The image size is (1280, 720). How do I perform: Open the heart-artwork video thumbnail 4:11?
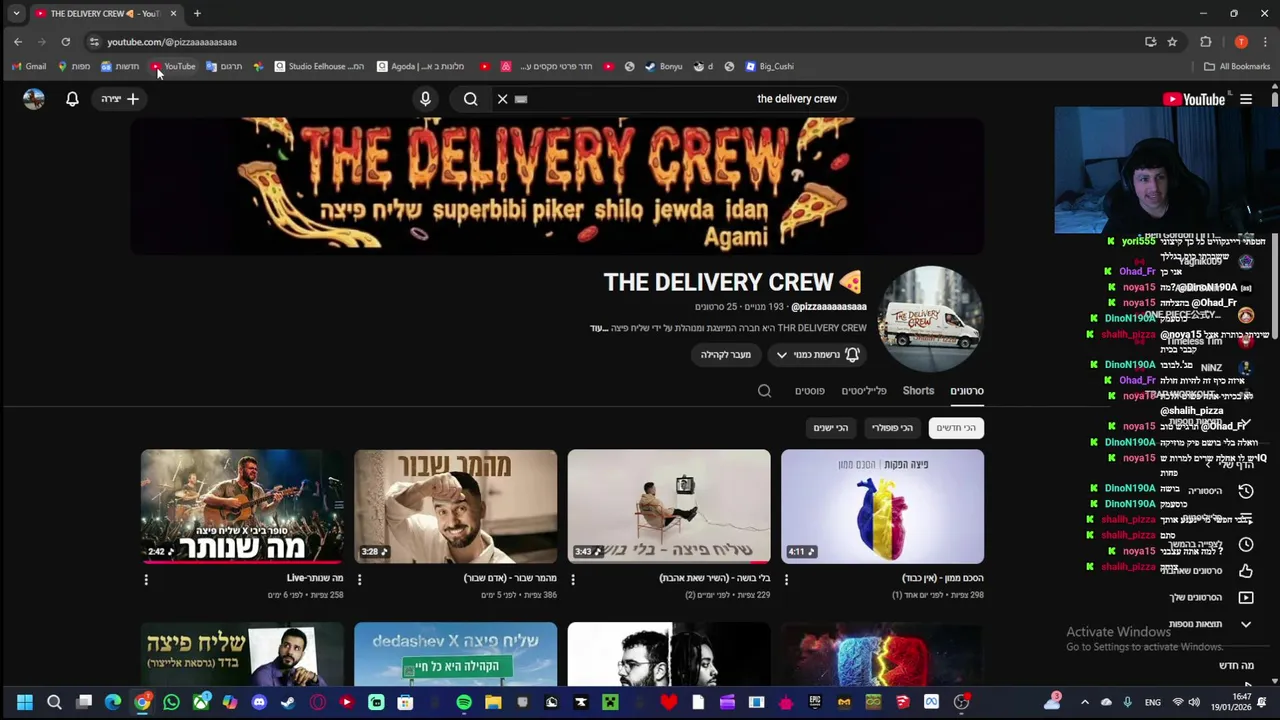click(x=882, y=506)
